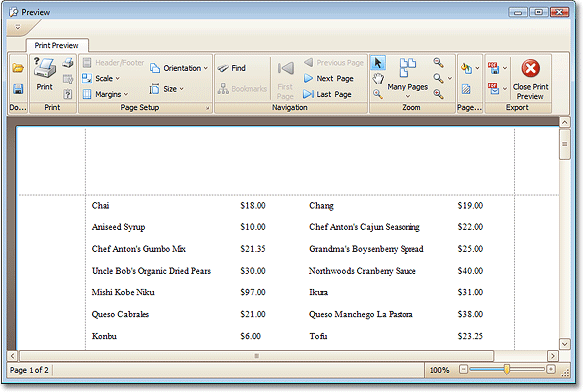This screenshot has height=392, width=583.
Task: Activate the Magnifier tool below the hand
Action: coord(378,94)
